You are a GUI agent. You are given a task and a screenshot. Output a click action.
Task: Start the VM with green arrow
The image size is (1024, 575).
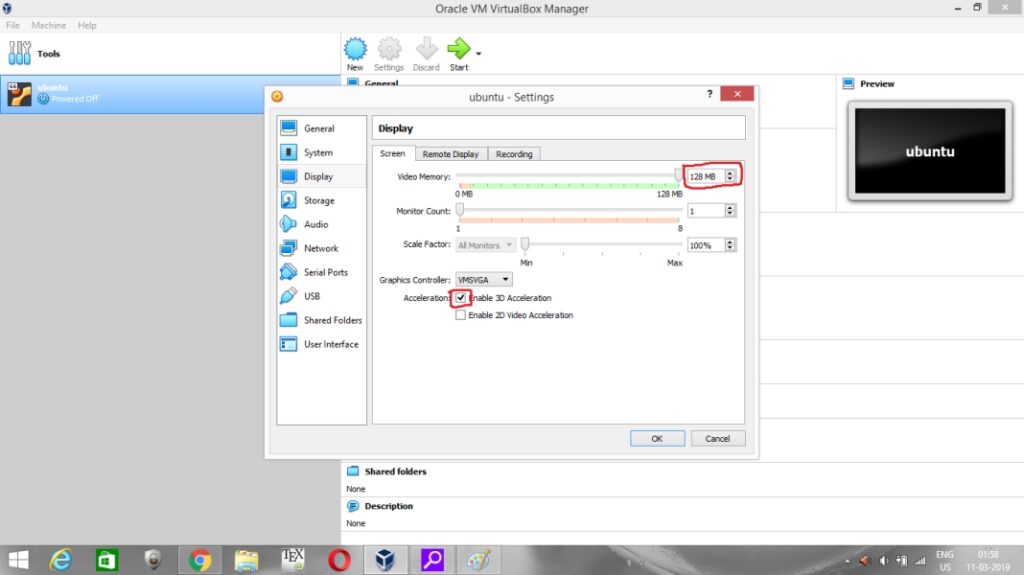pyautogui.click(x=458, y=54)
